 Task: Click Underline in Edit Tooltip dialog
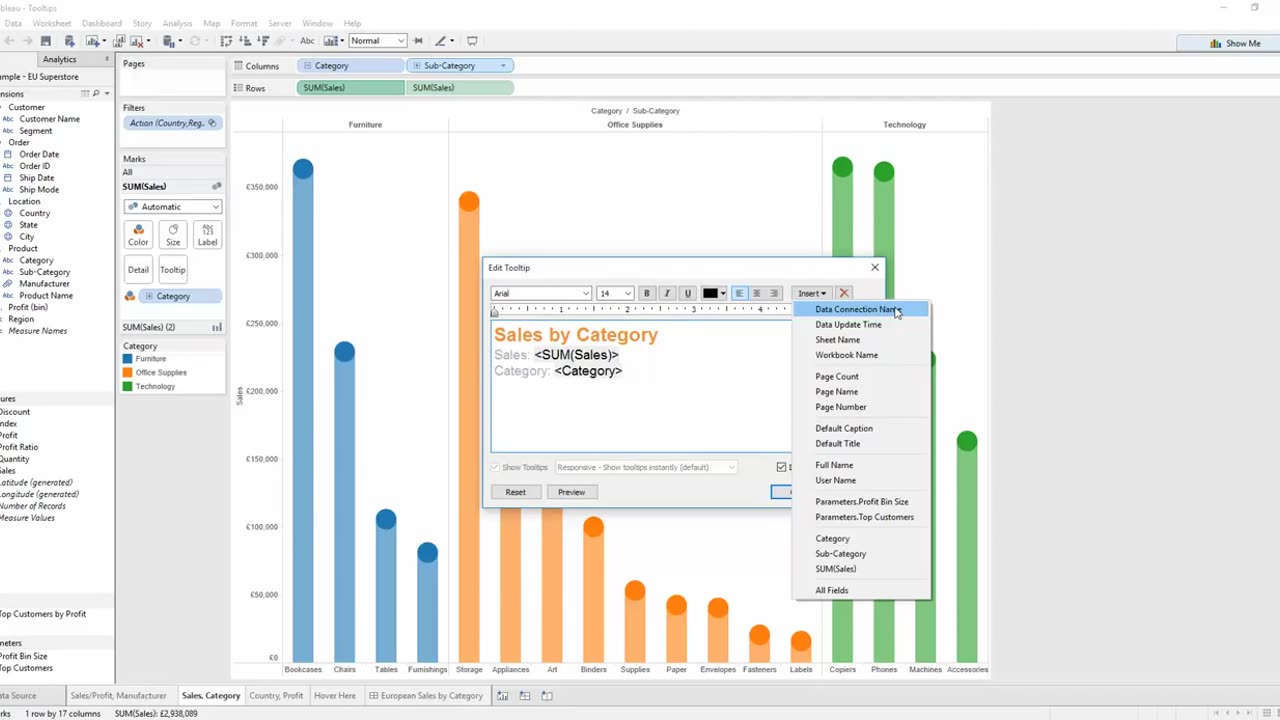coord(687,293)
